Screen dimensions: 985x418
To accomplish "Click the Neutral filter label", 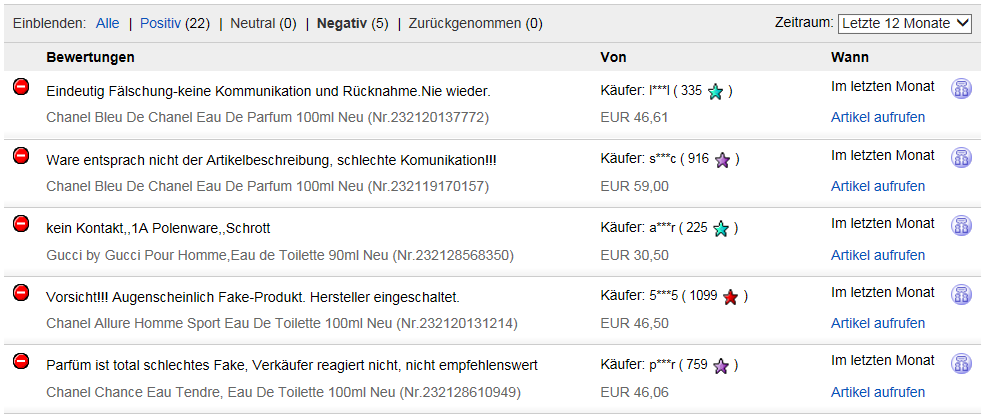I will point(253,24).
